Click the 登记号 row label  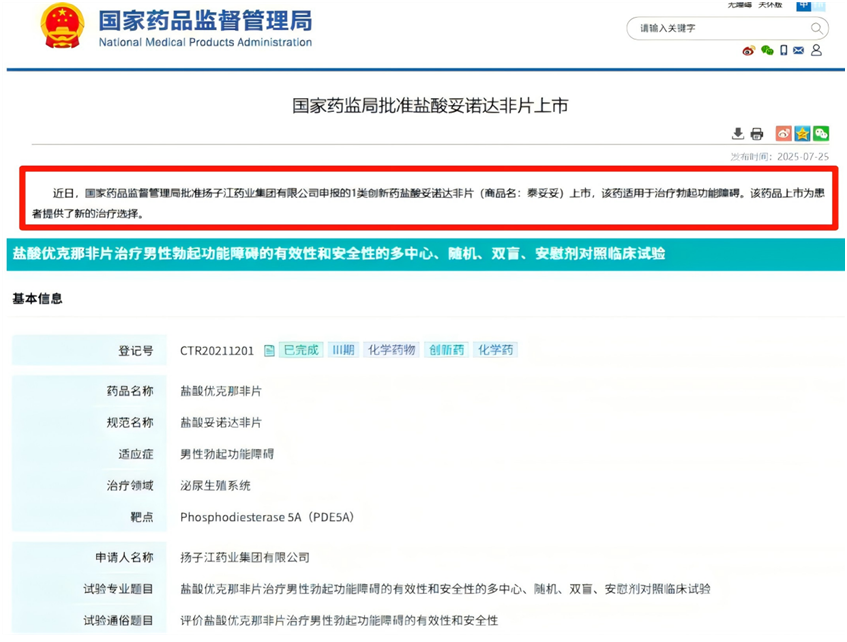pyautogui.click(x=136, y=351)
